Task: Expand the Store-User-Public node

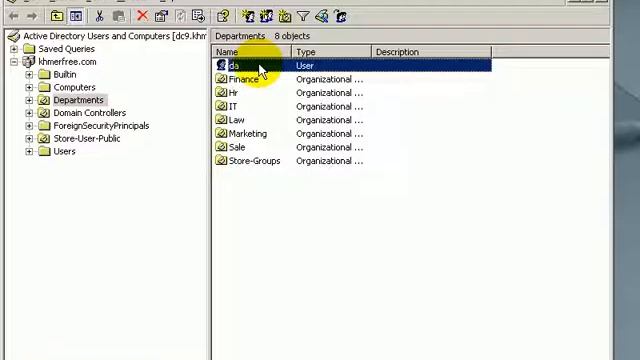Action: tap(29, 139)
